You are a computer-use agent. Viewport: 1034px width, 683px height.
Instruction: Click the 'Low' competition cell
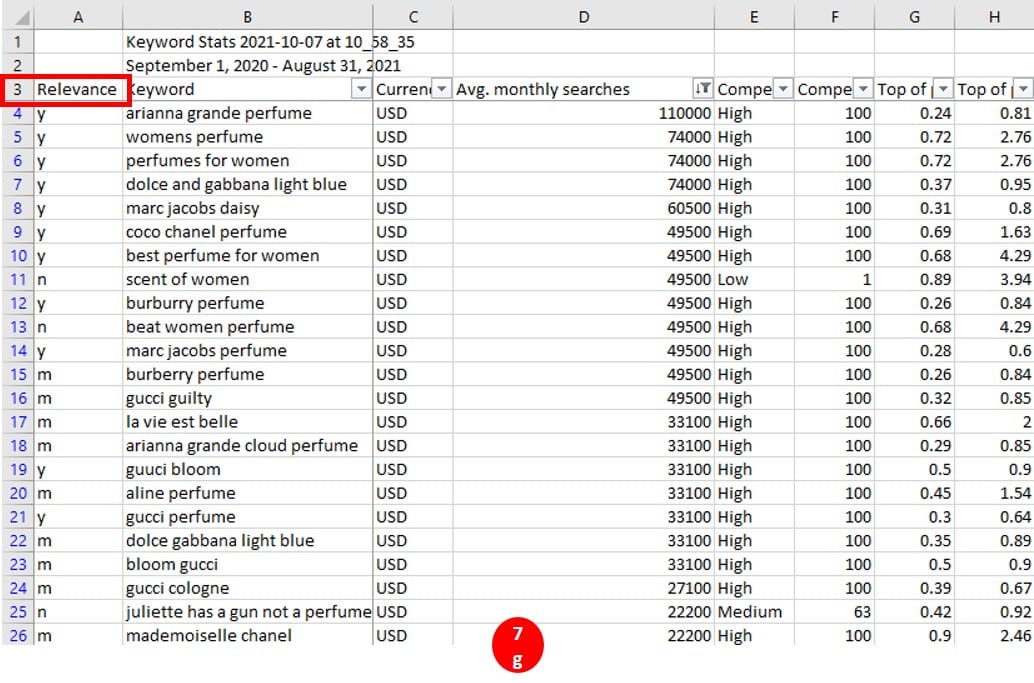[754, 280]
